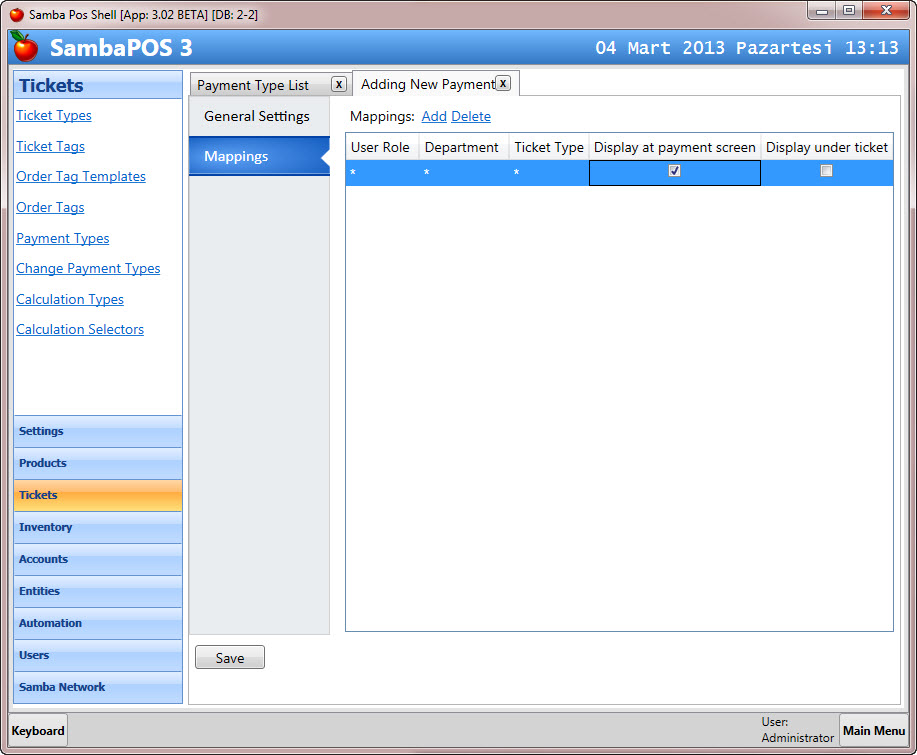Show the on-screen Keyboard
The image size is (917, 755).
pos(38,730)
